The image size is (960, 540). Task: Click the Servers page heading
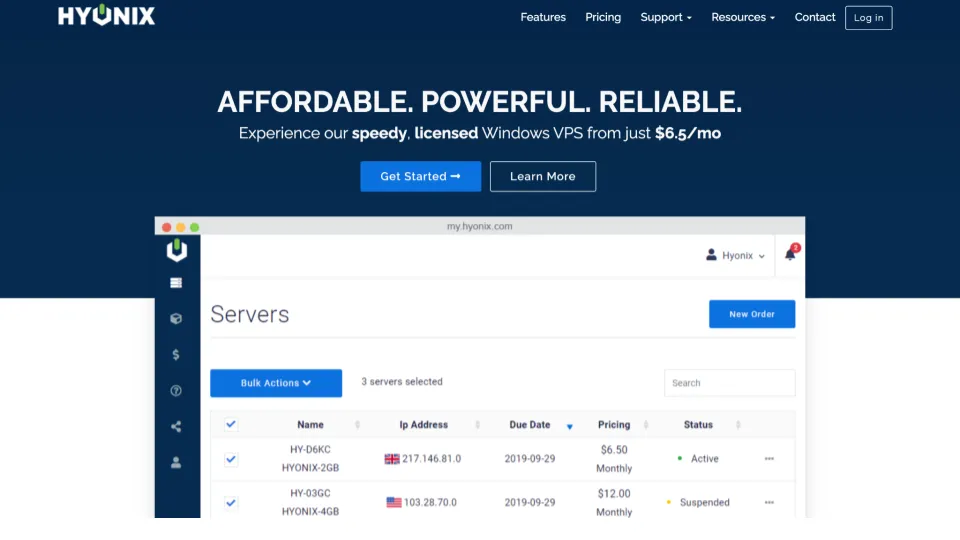250,314
